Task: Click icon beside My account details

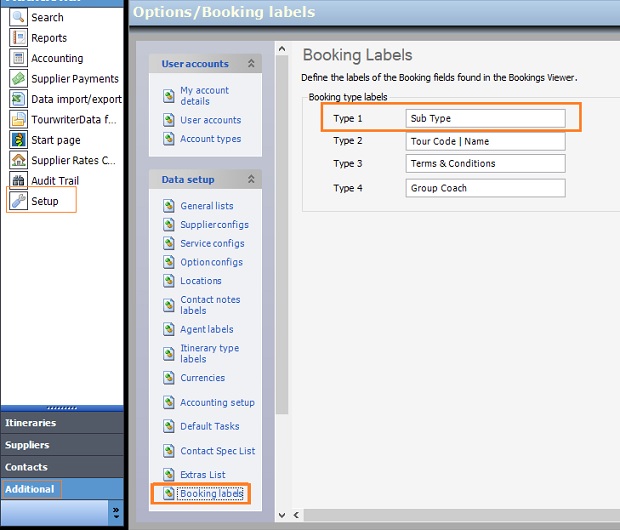Action: (169, 96)
